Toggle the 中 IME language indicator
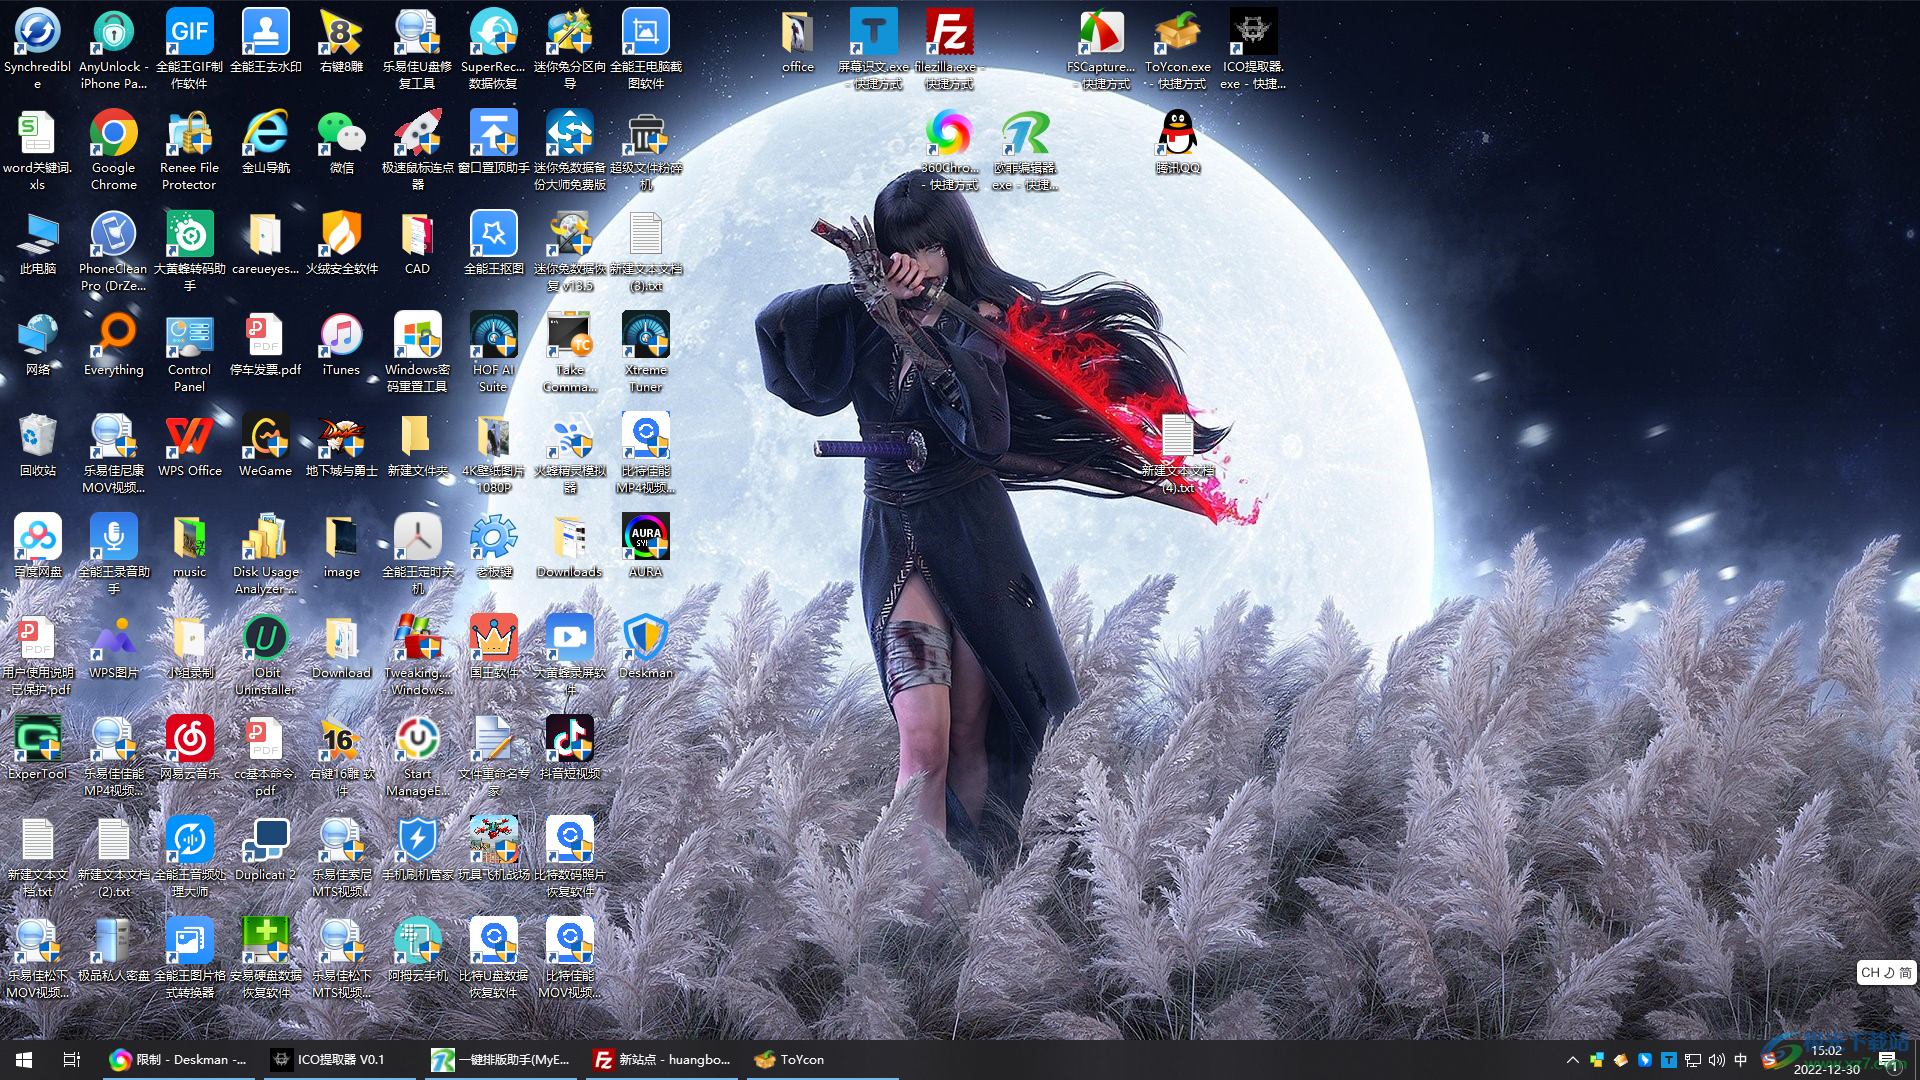The image size is (1920, 1080). (x=1740, y=1060)
